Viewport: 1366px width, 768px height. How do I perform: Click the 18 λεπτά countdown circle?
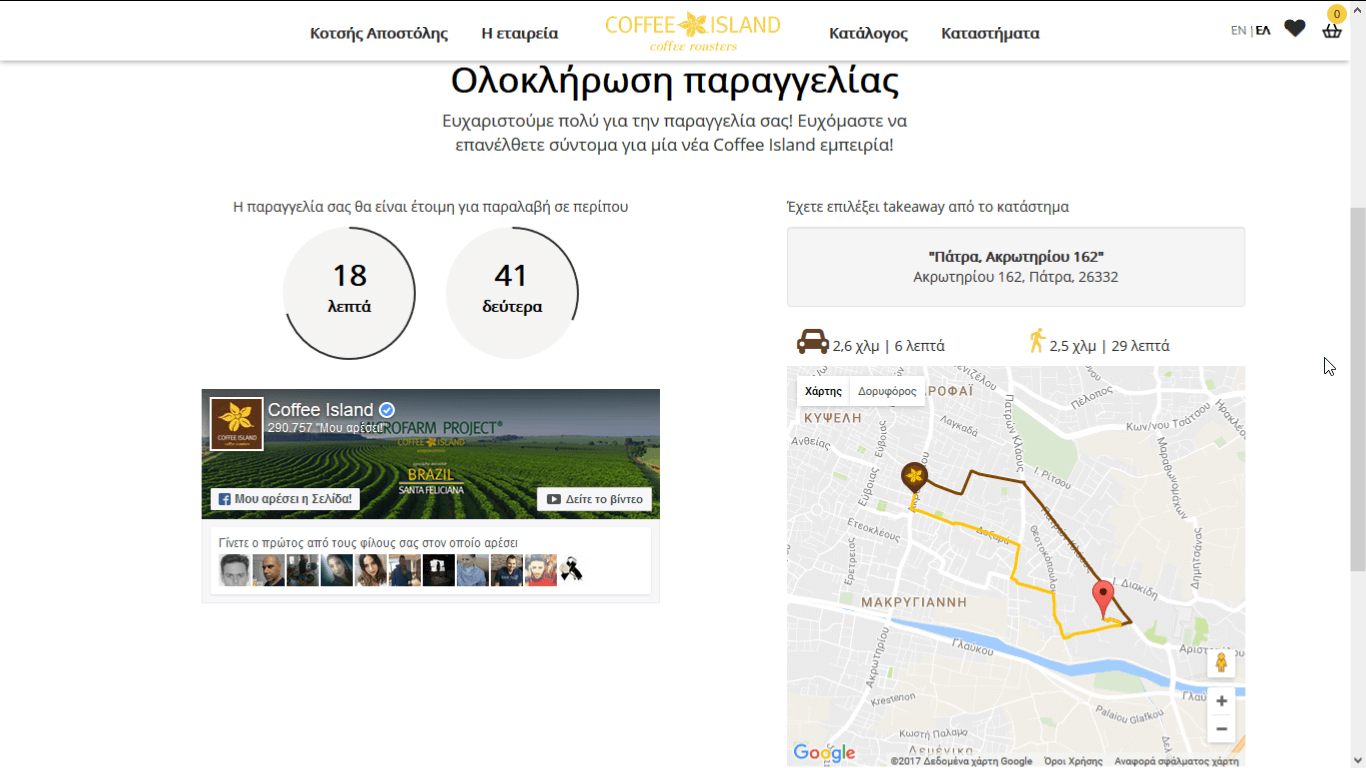tap(349, 293)
